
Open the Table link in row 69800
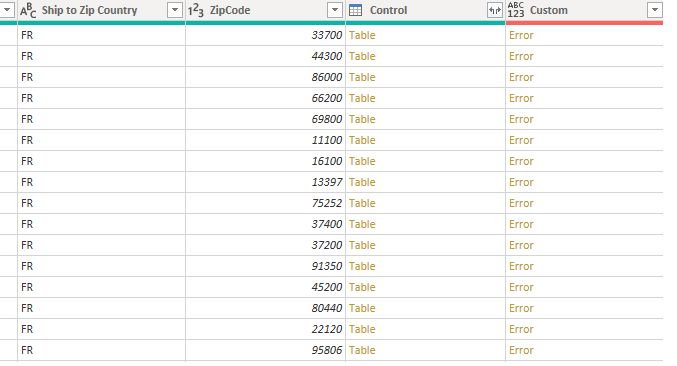pos(362,120)
